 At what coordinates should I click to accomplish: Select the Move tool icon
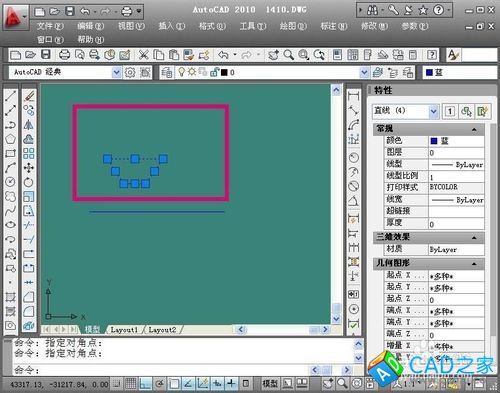point(29,168)
